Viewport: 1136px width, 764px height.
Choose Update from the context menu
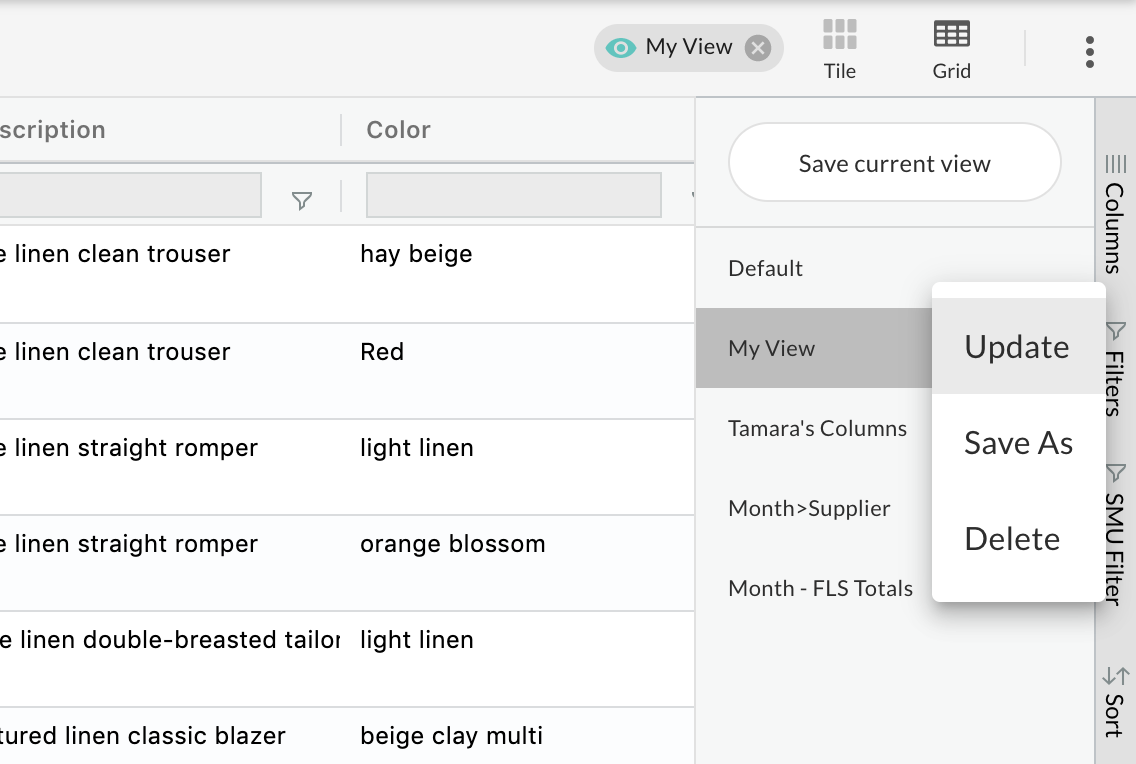coord(1018,347)
